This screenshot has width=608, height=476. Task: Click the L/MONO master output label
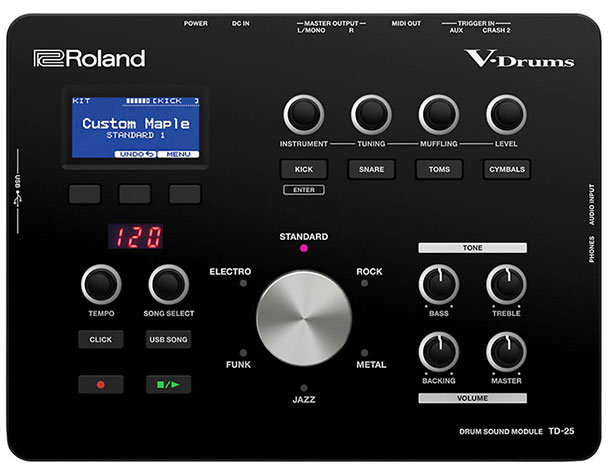(x=311, y=30)
